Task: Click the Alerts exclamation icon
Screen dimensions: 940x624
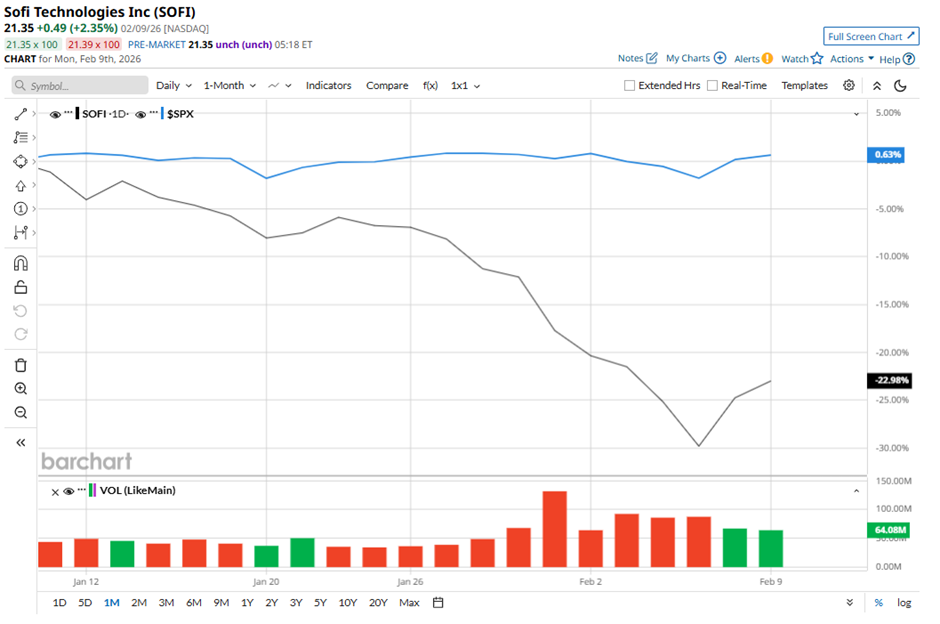Action: 767,59
